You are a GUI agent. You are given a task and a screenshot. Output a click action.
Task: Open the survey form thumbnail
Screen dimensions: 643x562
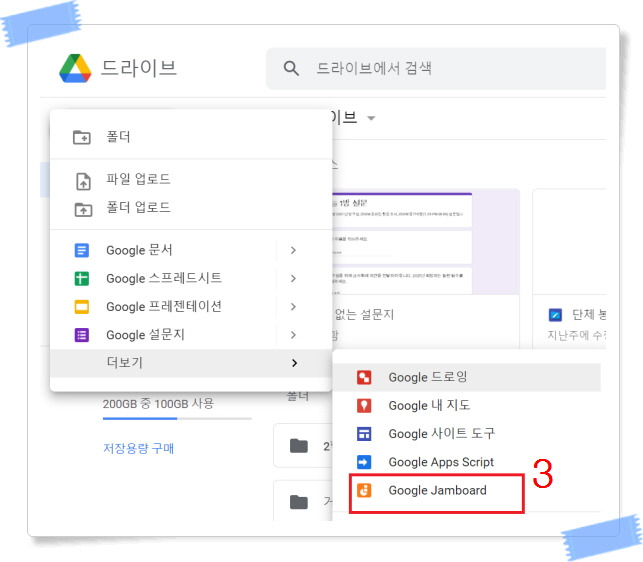click(424, 242)
